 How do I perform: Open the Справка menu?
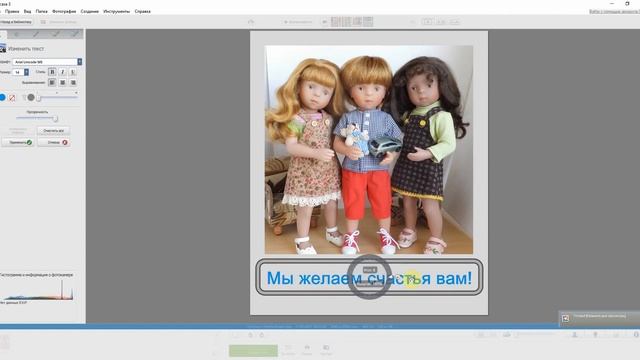(142, 11)
